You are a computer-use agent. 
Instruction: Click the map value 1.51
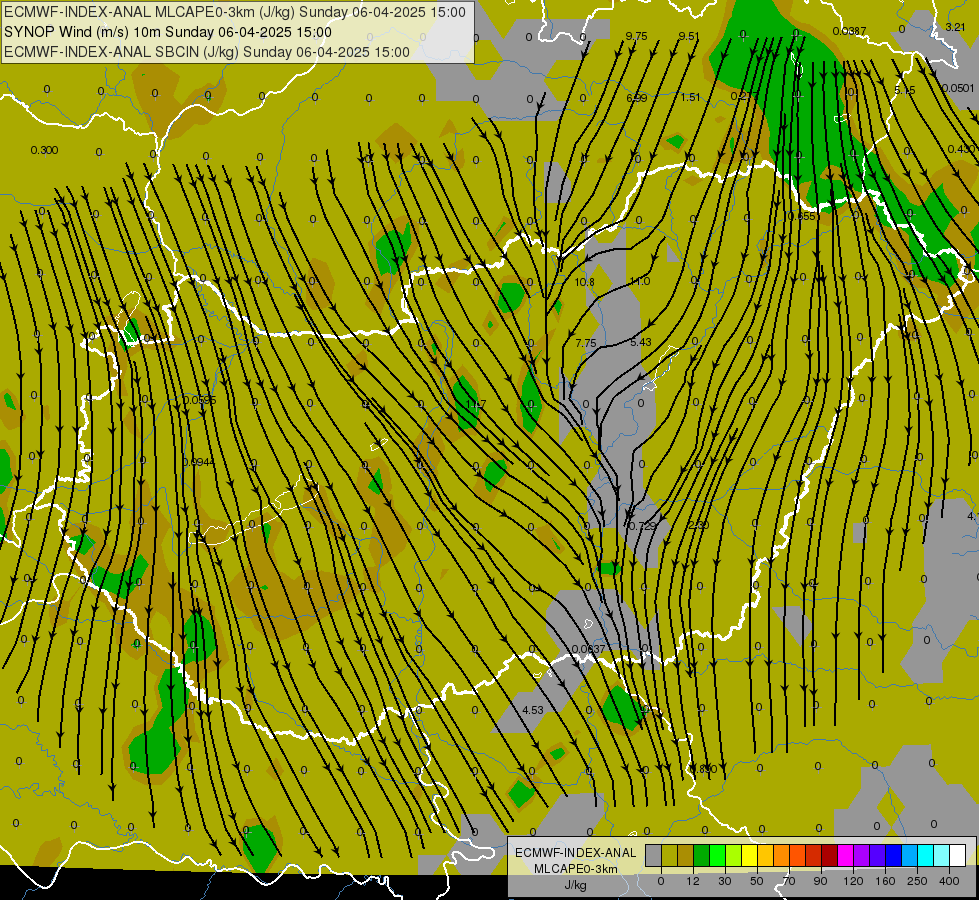pyautogui.click(x=691, y=97)
